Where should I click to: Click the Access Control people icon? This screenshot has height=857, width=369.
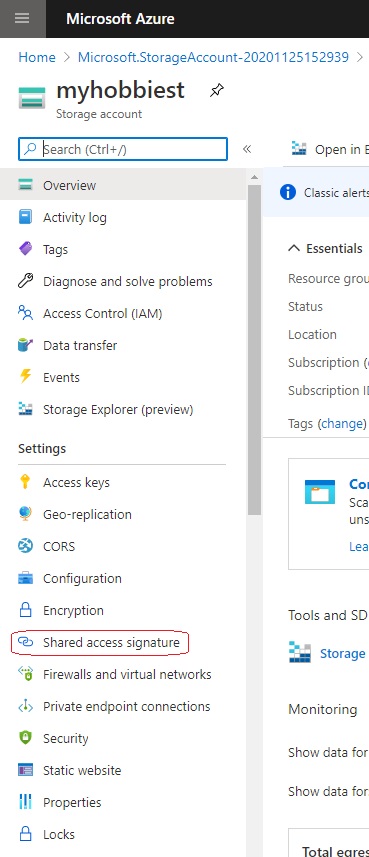26,313
